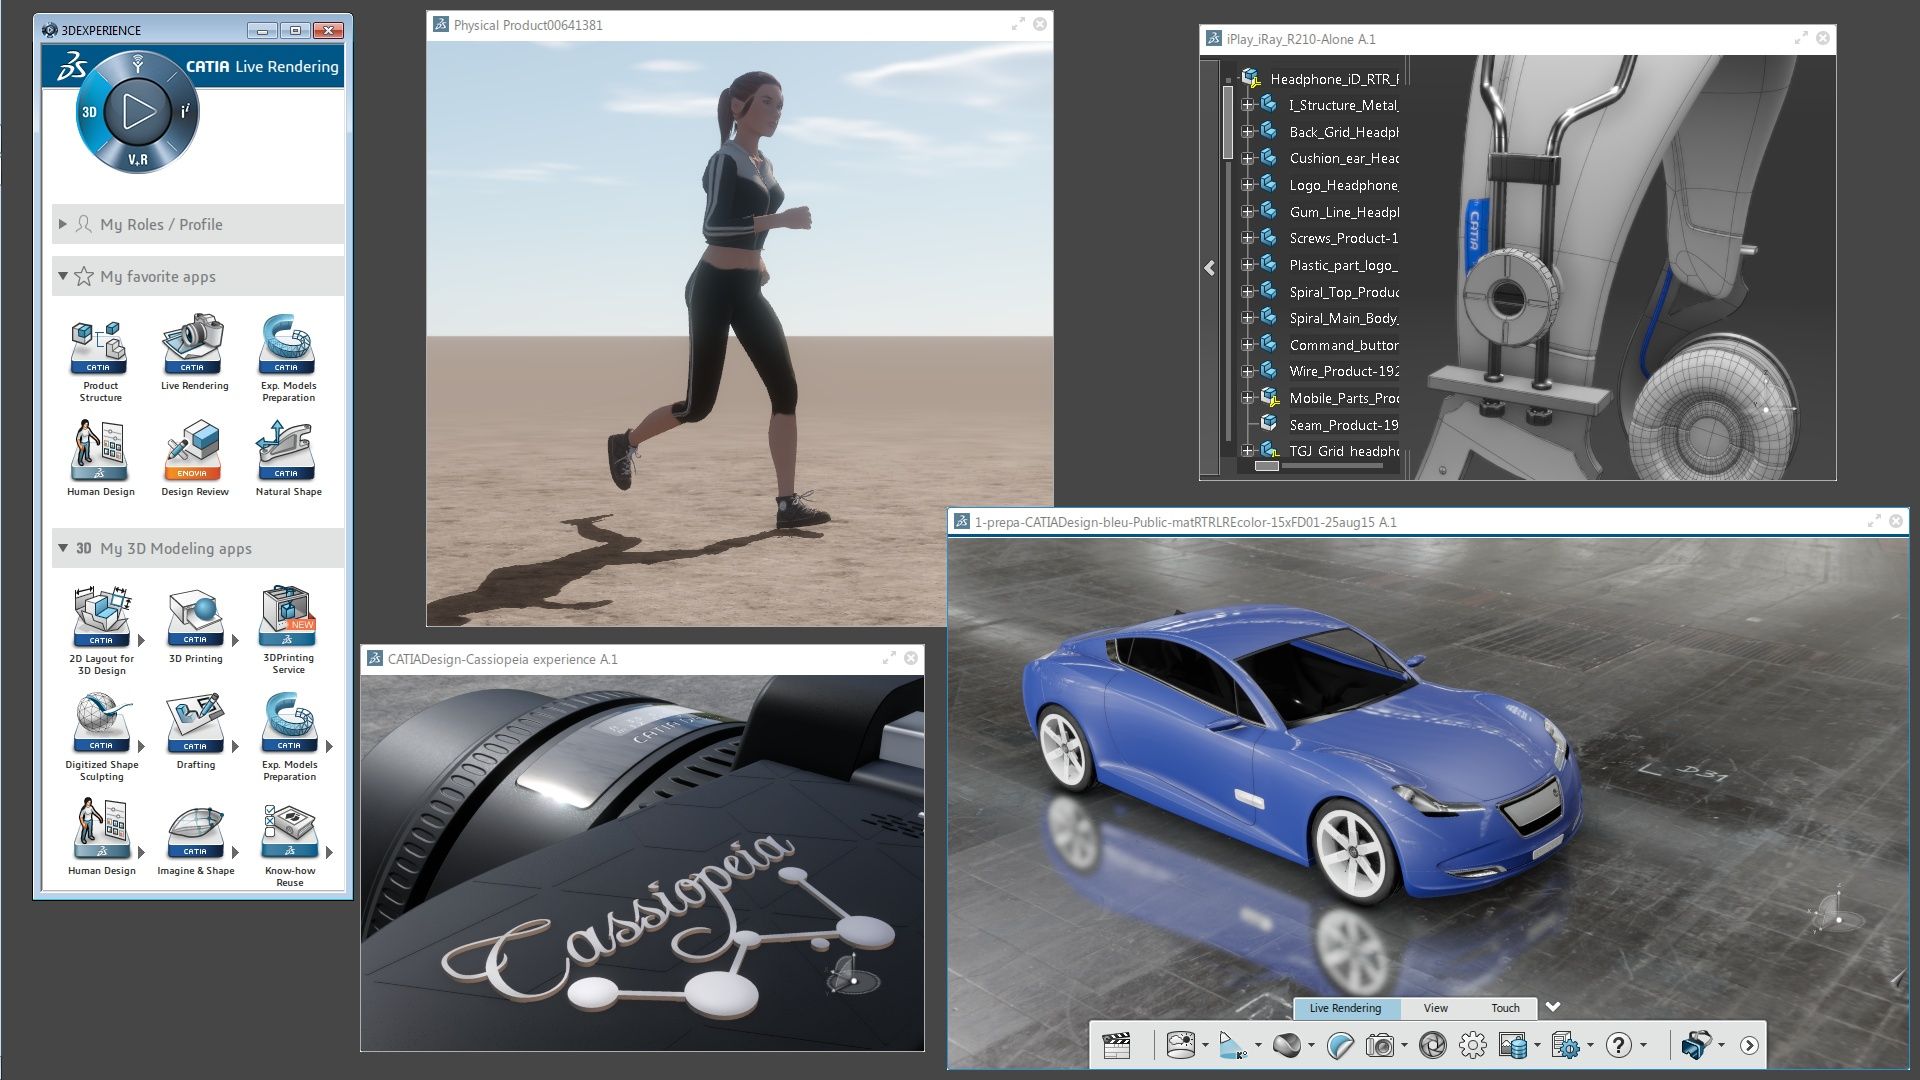Click the aperture render icon

tap(1432, 1045)
